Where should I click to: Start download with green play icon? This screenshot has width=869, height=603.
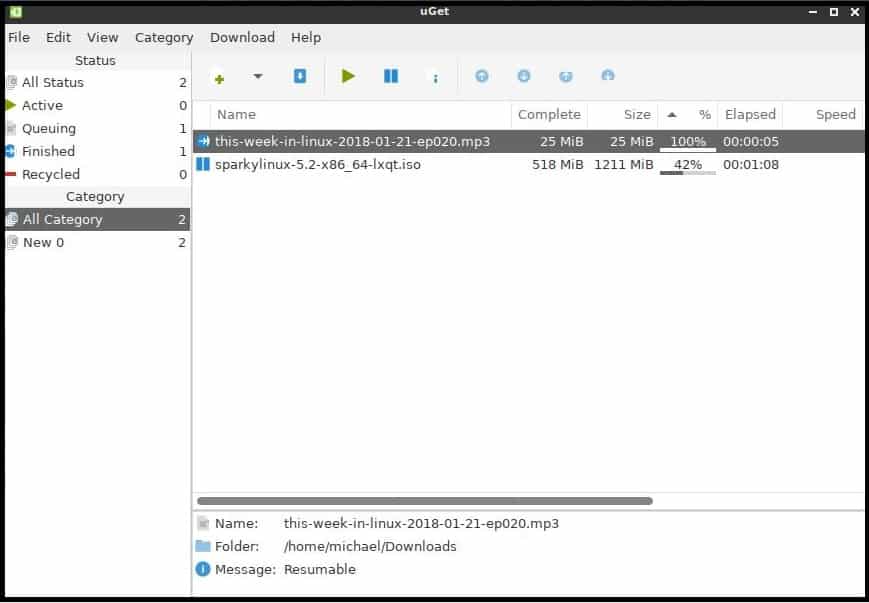click(348, 76)
